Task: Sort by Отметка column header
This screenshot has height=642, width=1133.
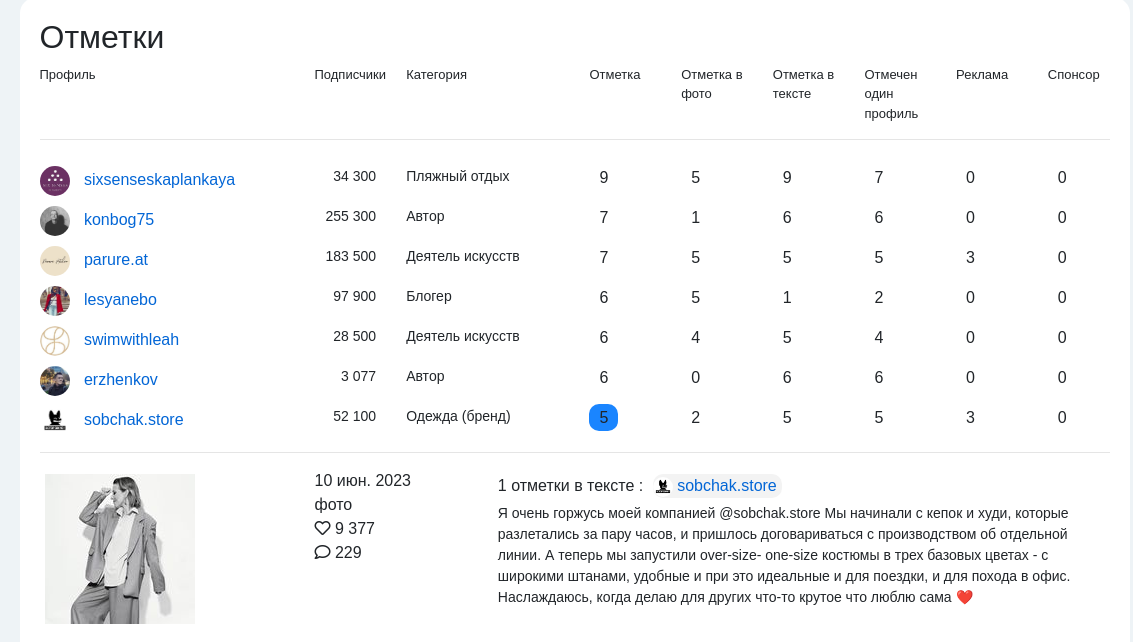Action: pos(615,74)
